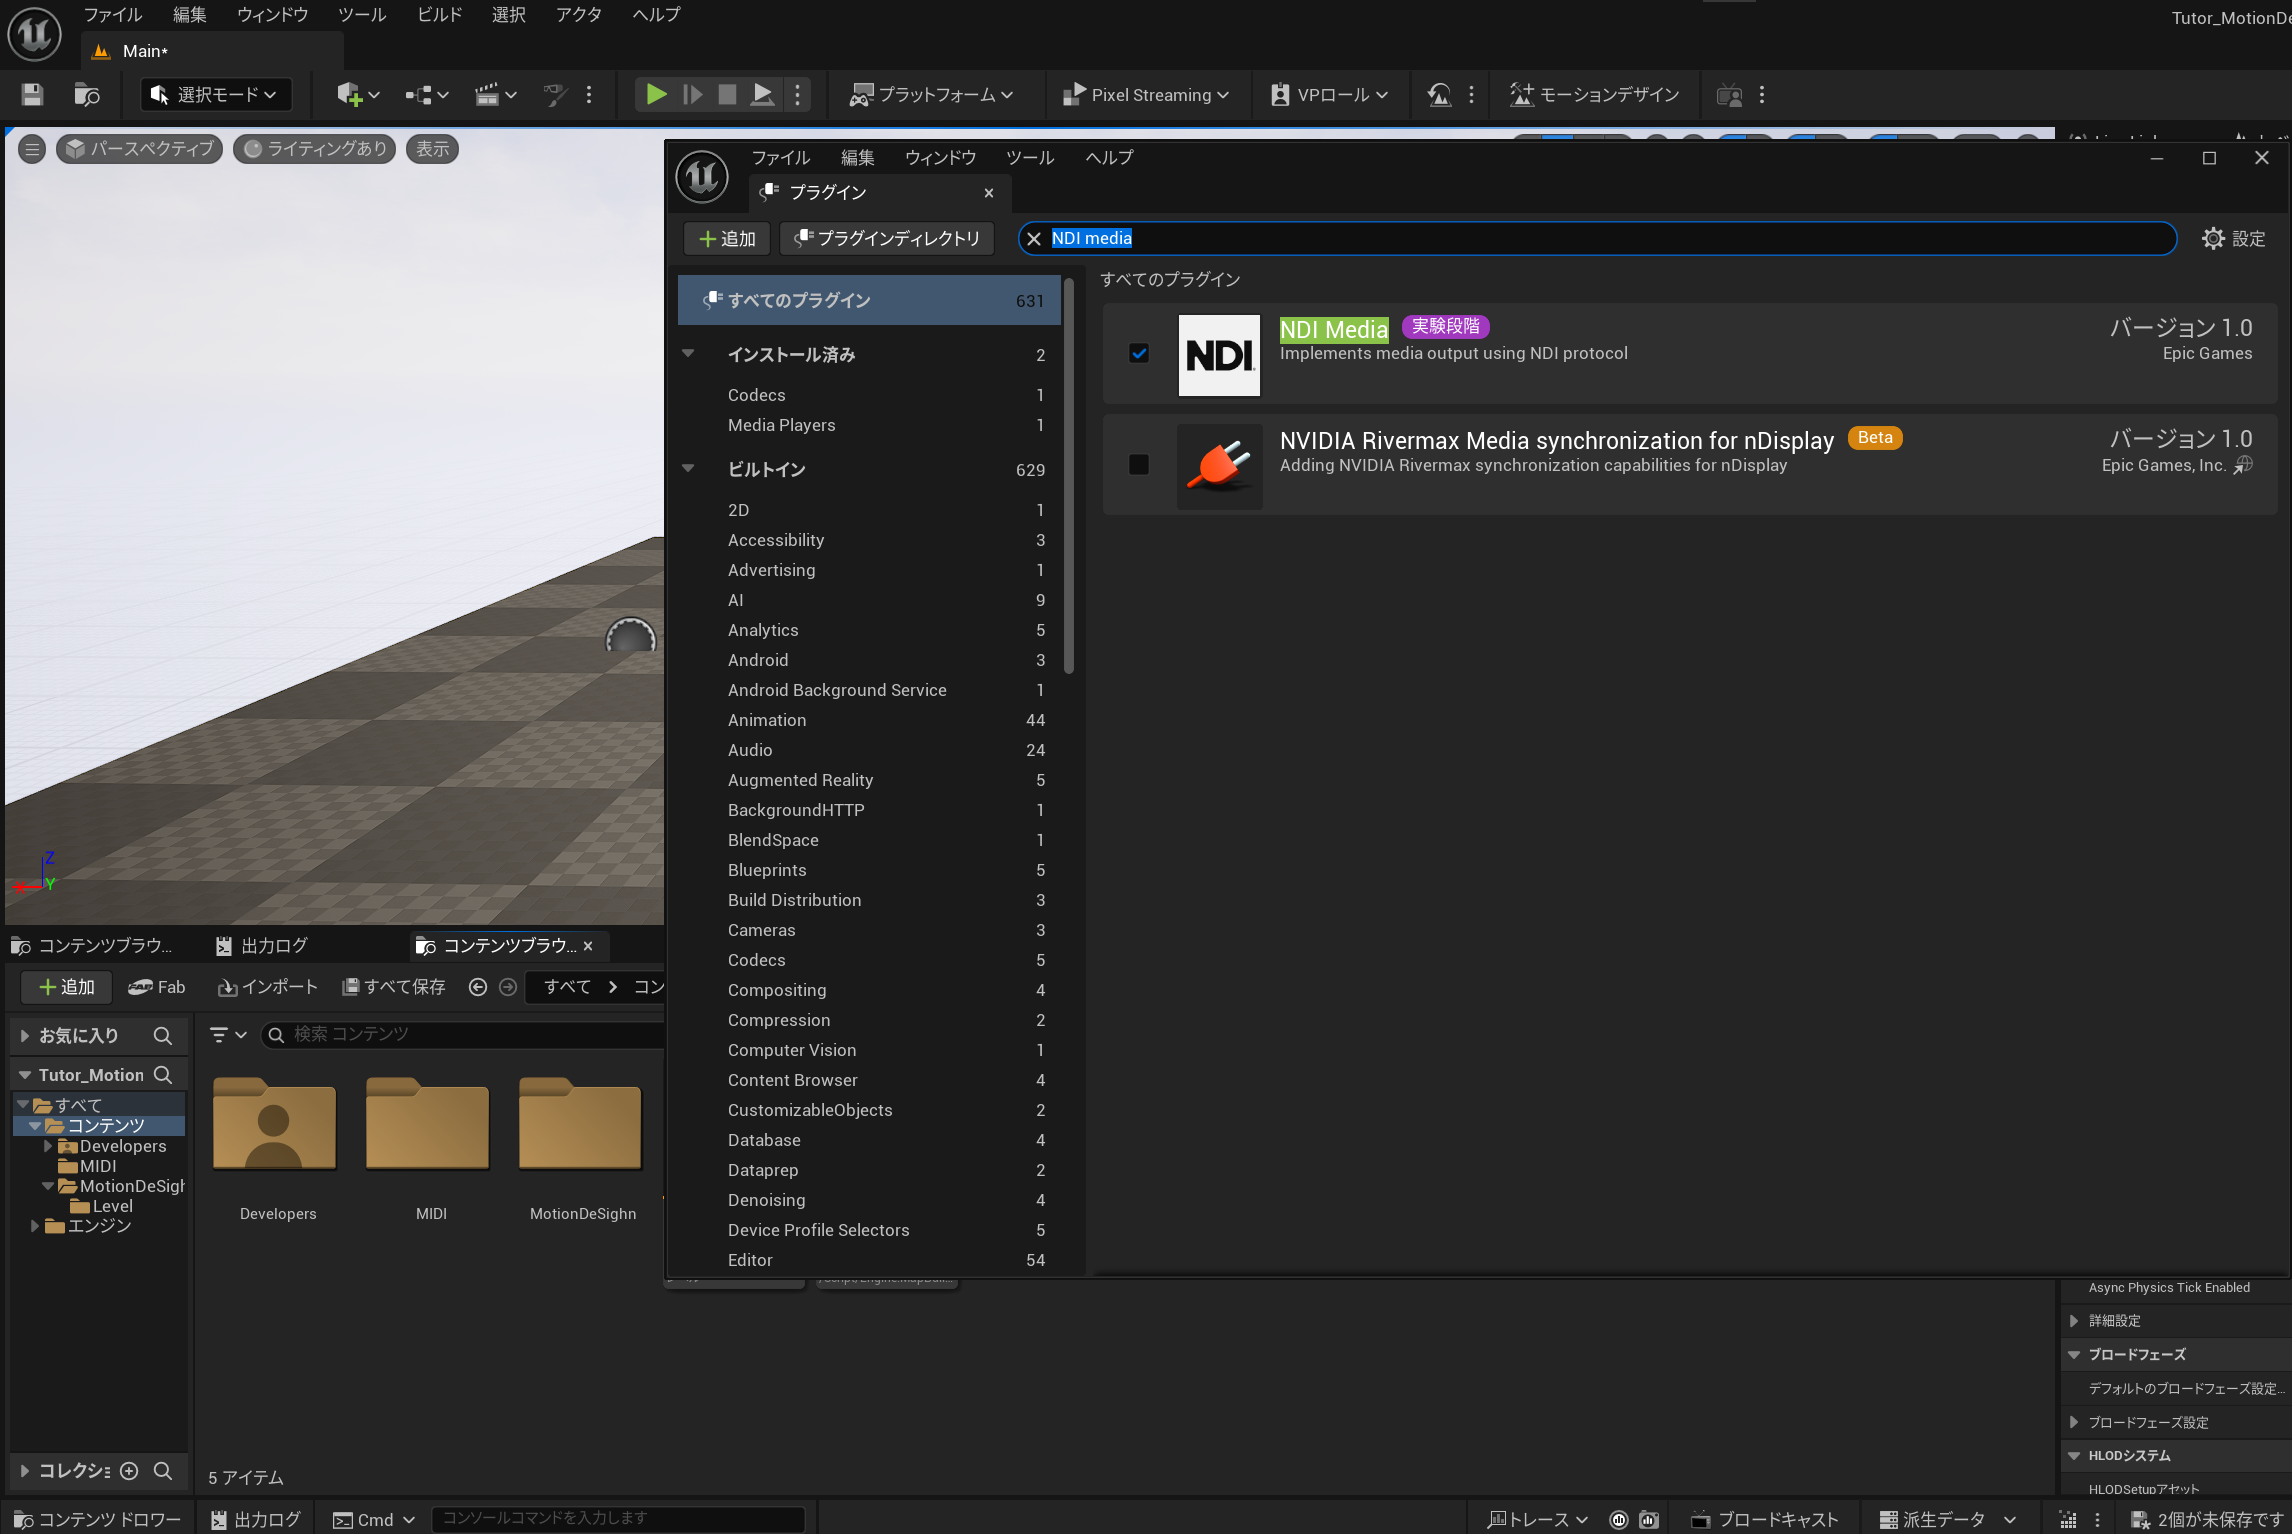Viewport: 2292px width, 1534px height.
Task: Enable NVIDIA Rivermax Media plugin checkbox
Action: tap(1139, 465)
